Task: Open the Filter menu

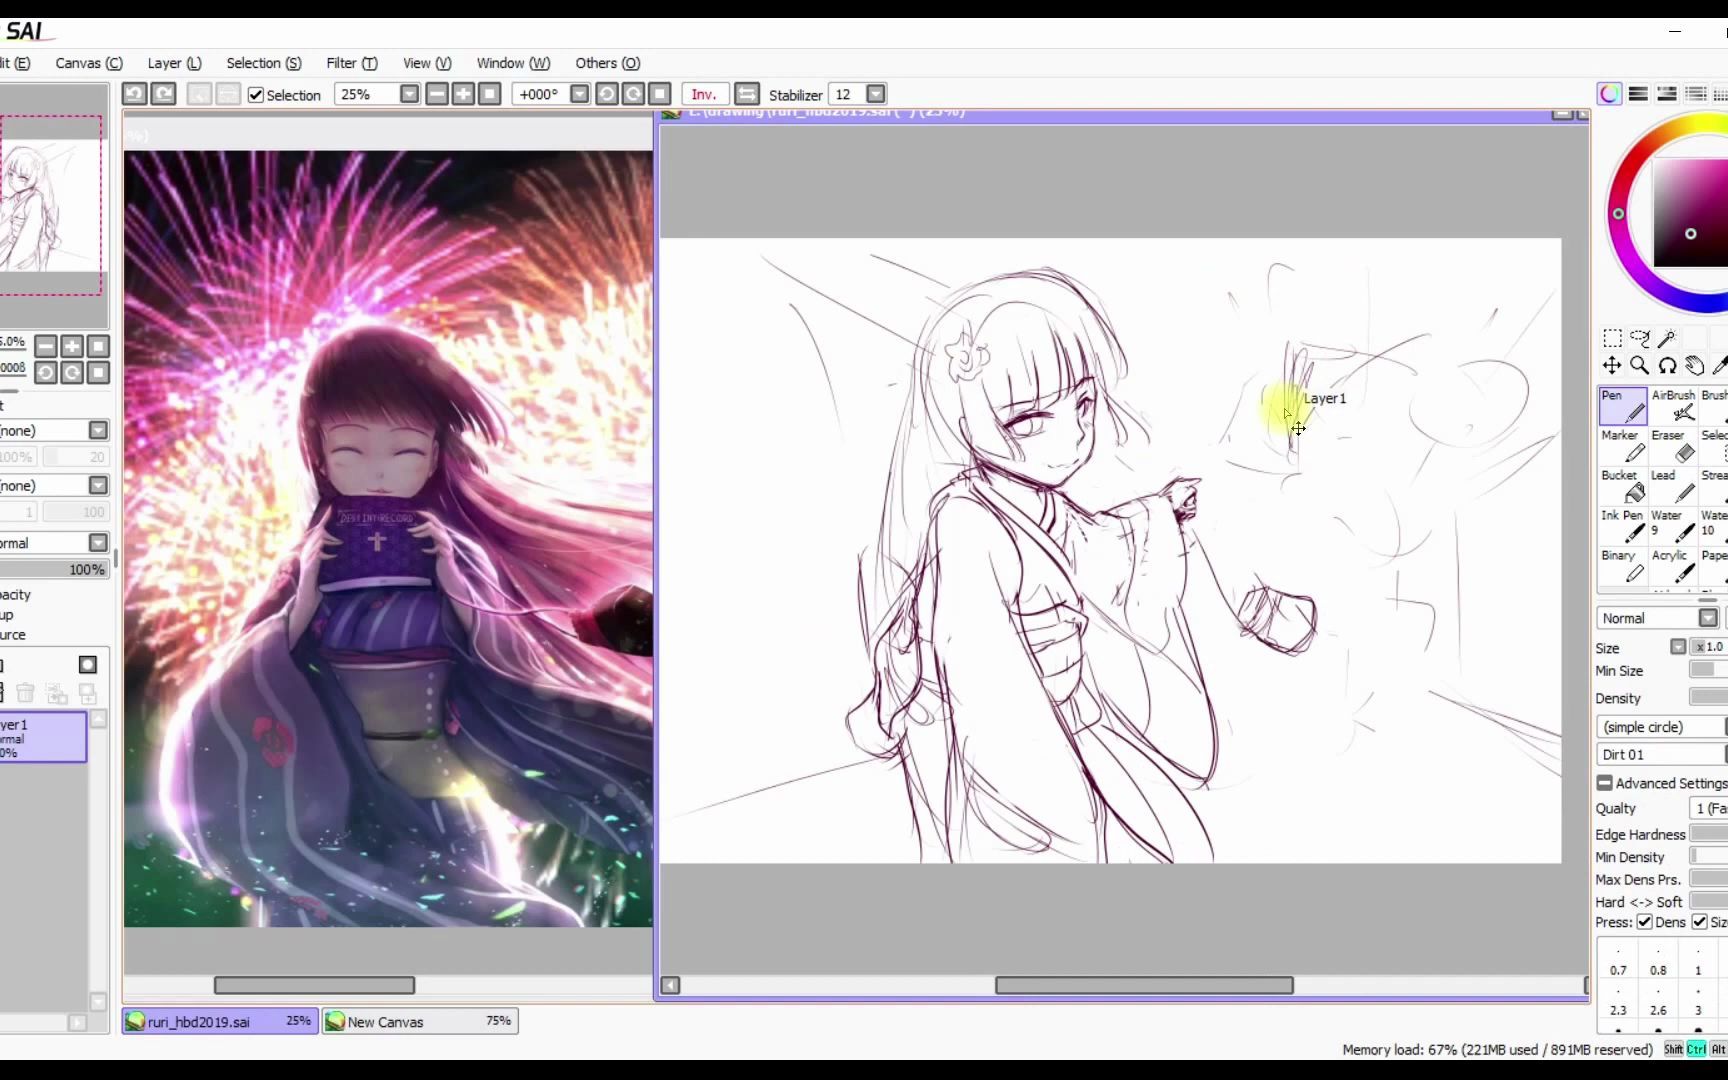Action: [352, 63]
